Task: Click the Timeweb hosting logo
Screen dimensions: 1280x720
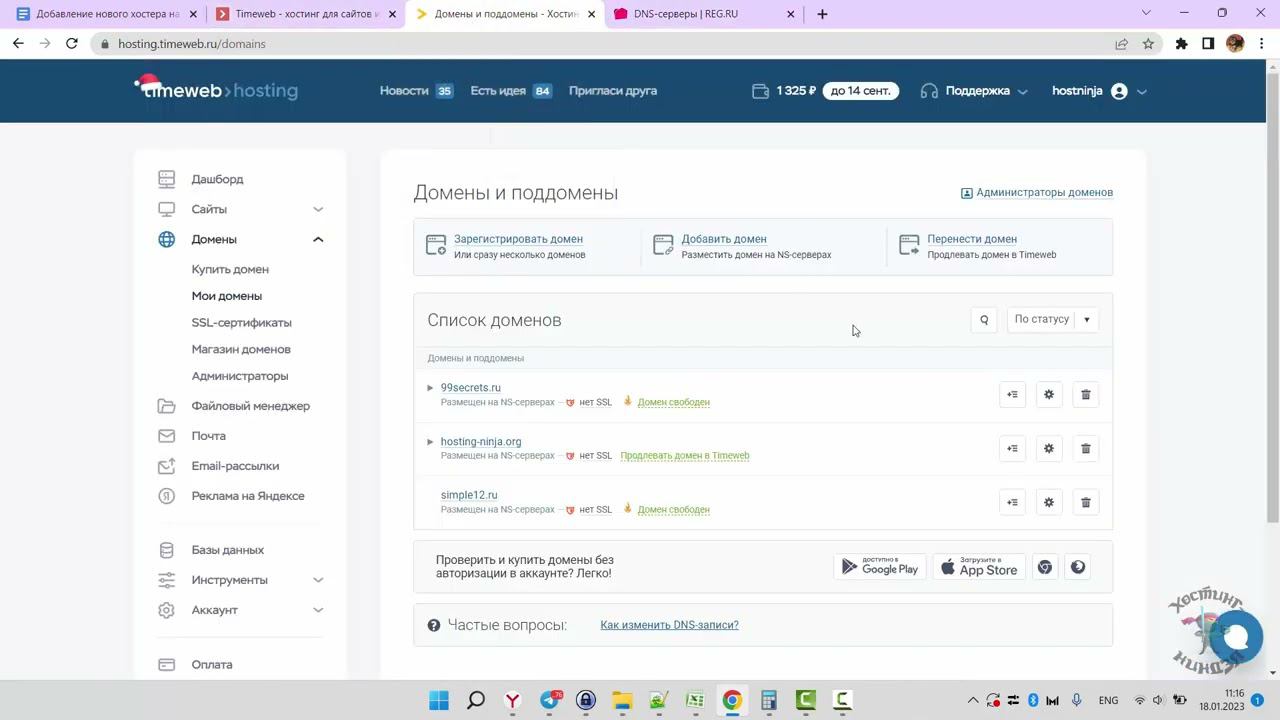Action: click(x=216, y=89)
